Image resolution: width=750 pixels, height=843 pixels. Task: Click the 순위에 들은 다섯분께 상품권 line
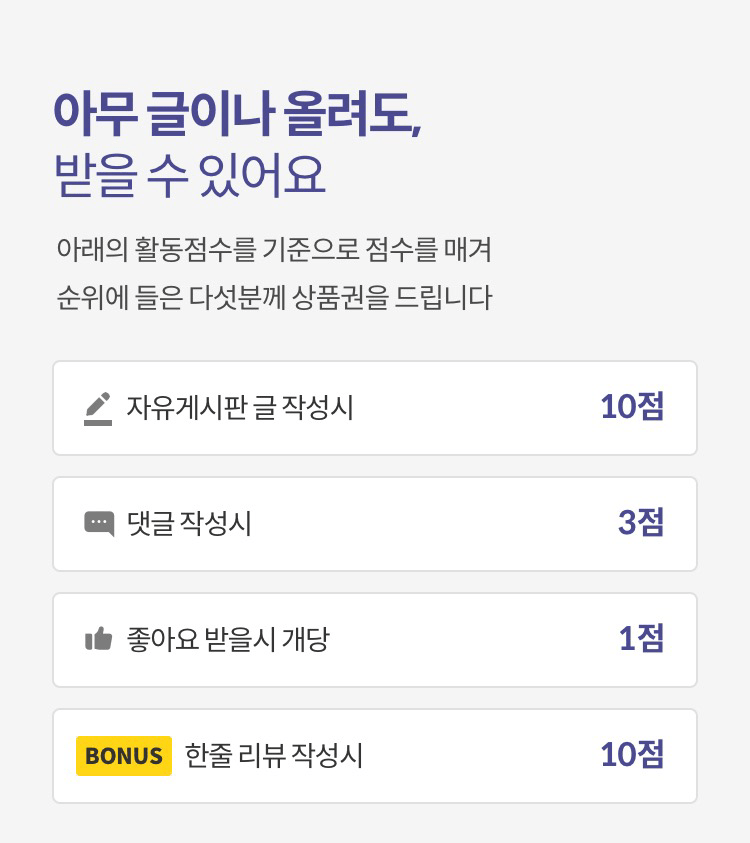pyautogui.click(x=274, y=297)
